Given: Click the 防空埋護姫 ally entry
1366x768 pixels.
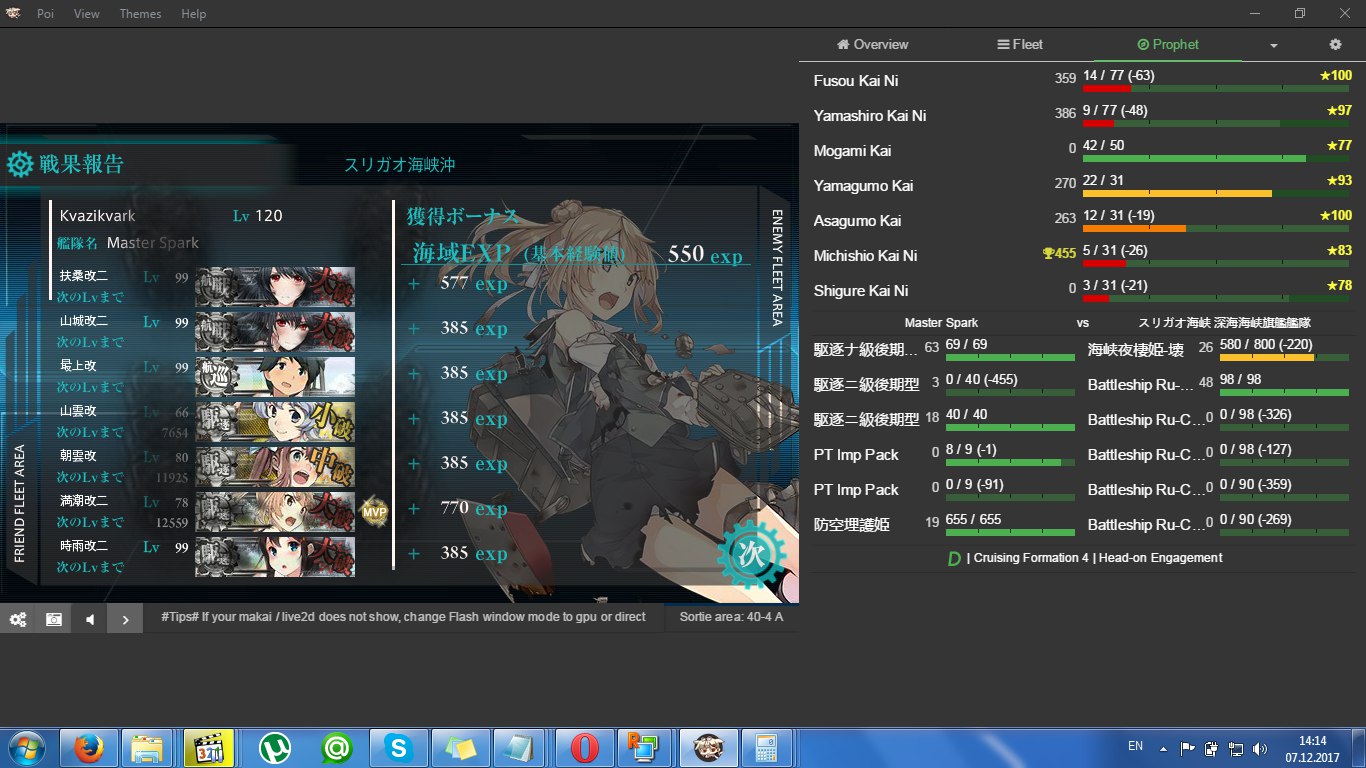Looking at the screenshot, I should tap(851, 525).
